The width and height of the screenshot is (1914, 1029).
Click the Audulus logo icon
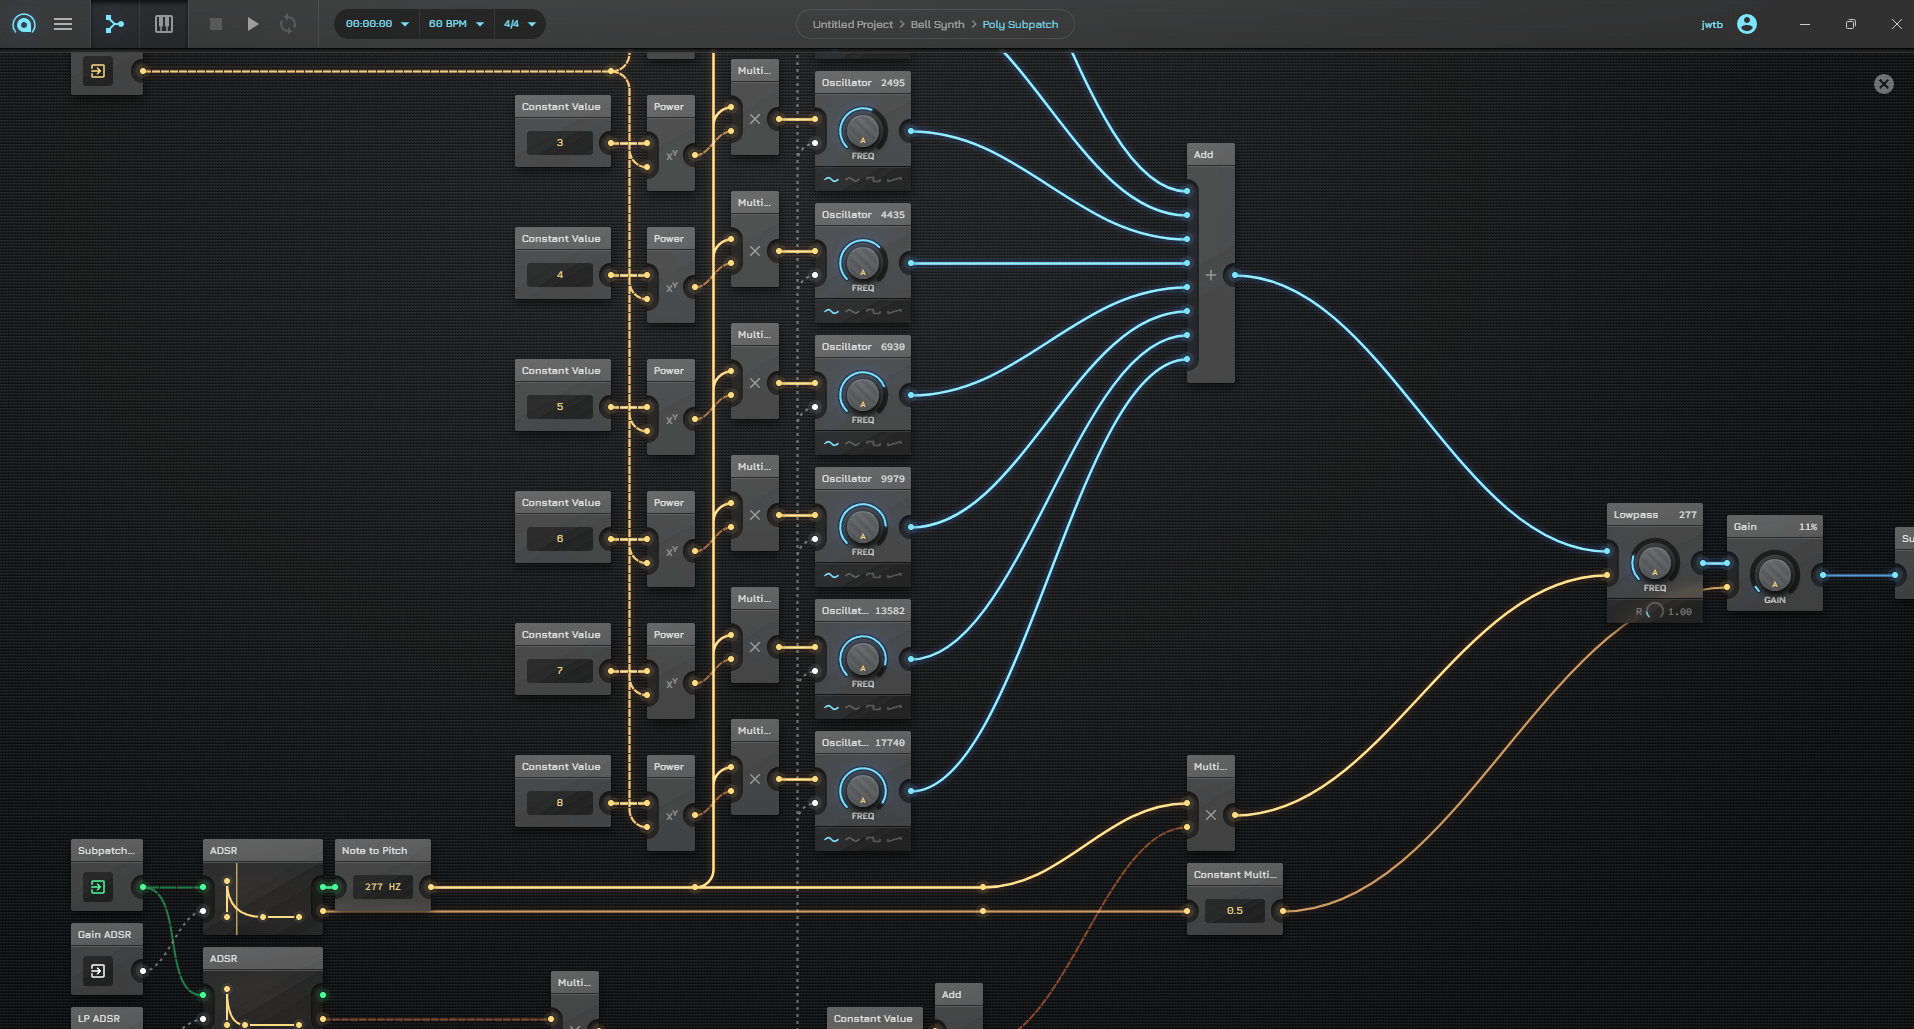click(24, 24)
